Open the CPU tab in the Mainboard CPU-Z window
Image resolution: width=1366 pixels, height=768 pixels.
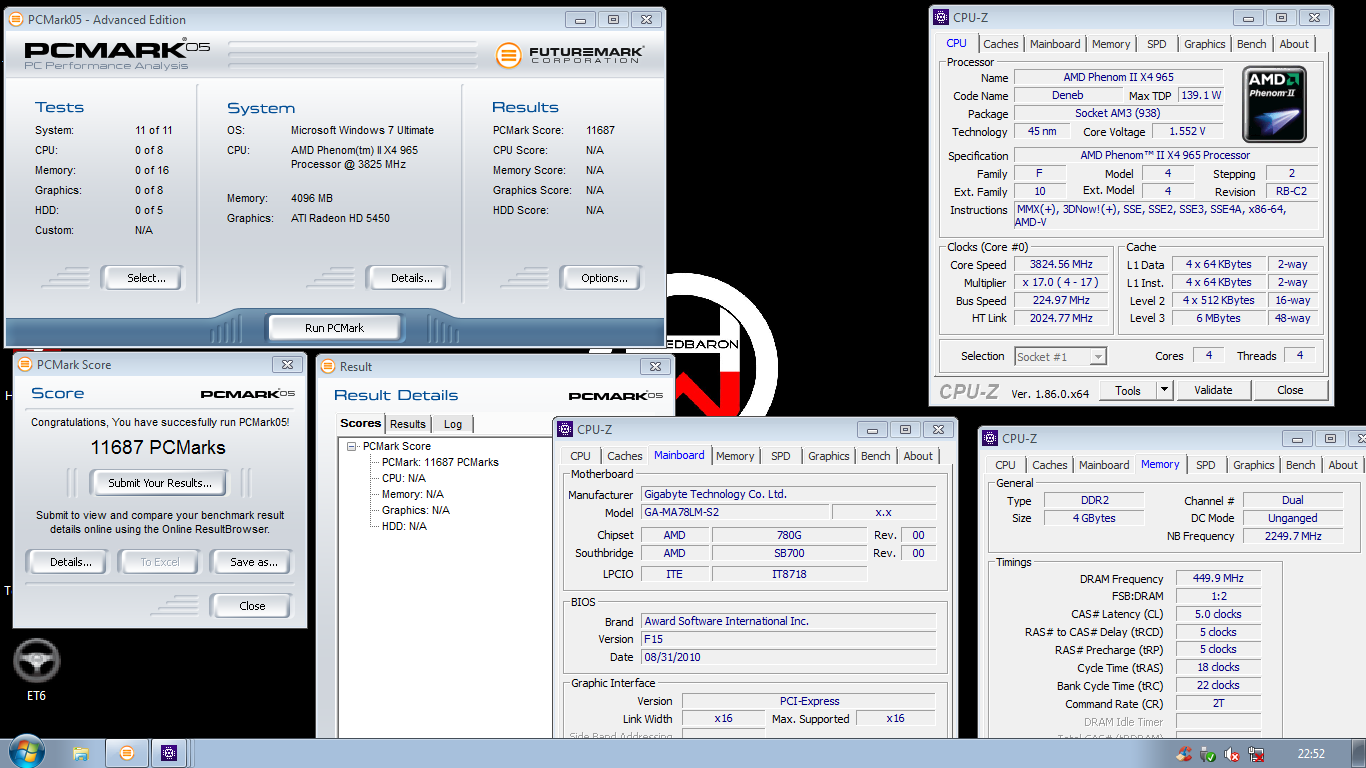tap(580, 456)
